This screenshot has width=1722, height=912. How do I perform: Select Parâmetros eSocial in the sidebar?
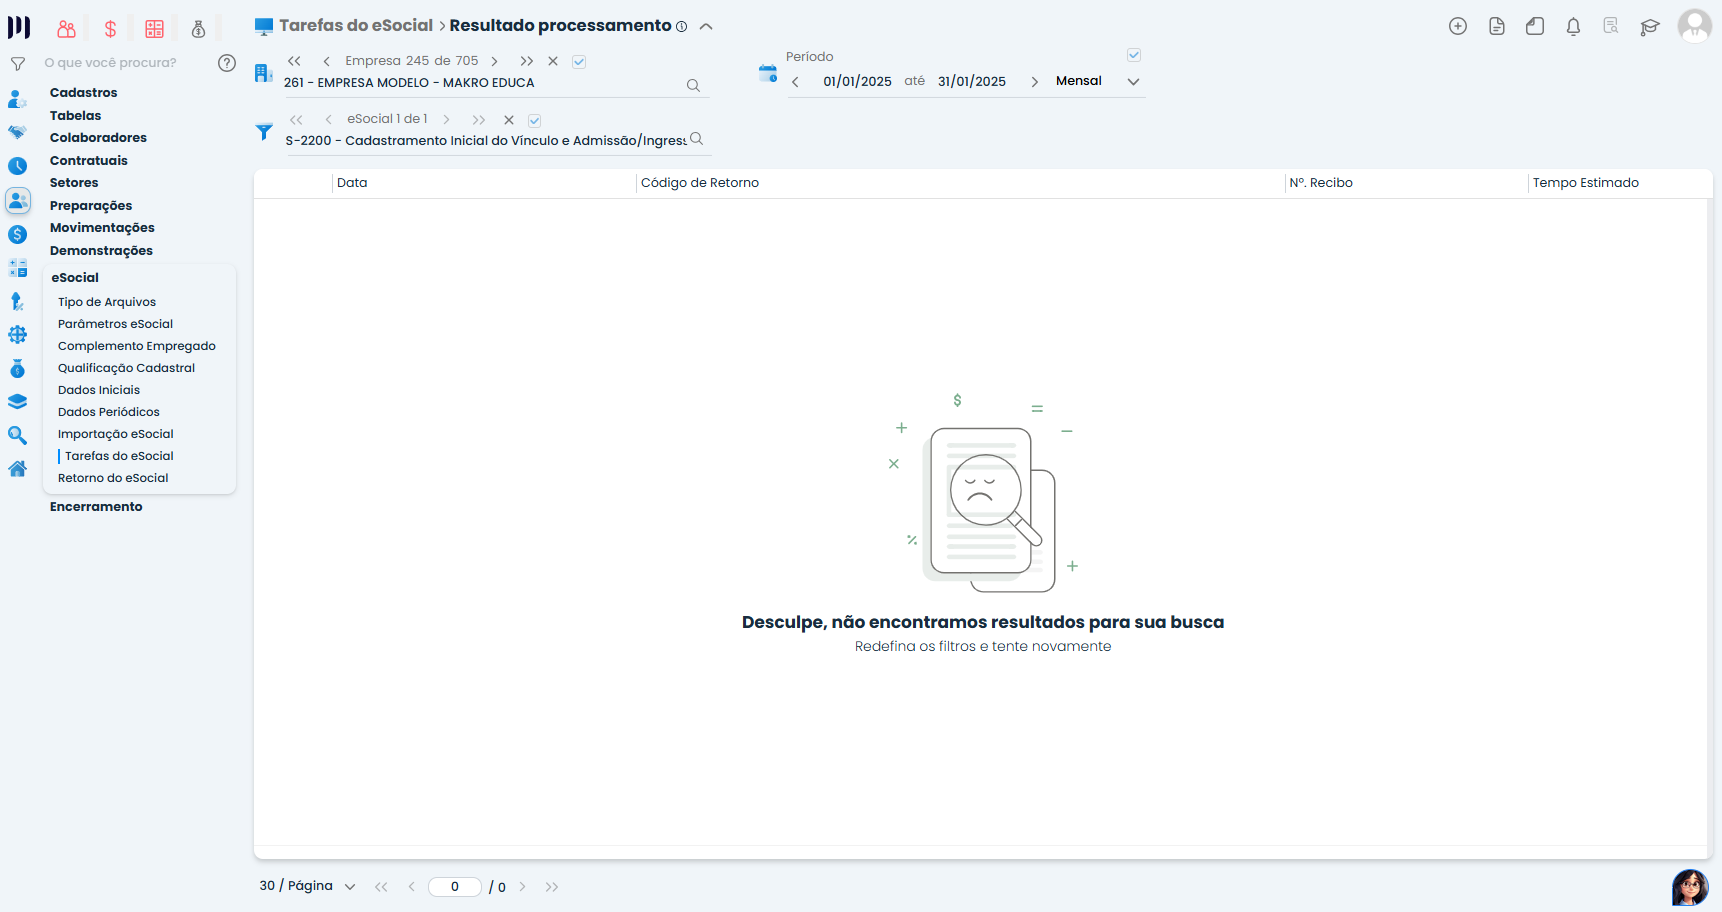pos(115,324)
